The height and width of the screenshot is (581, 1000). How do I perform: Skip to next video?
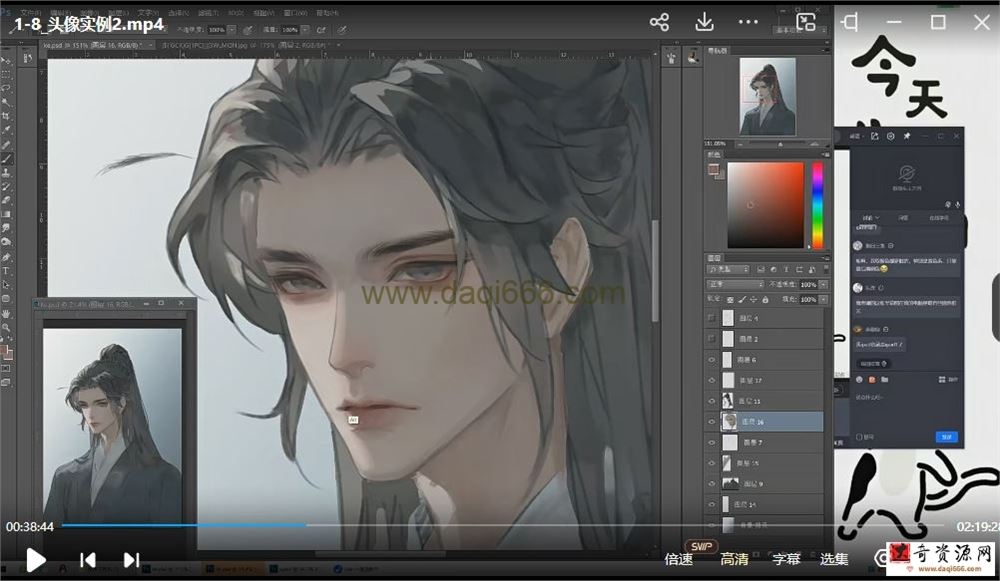click(131, 560)
